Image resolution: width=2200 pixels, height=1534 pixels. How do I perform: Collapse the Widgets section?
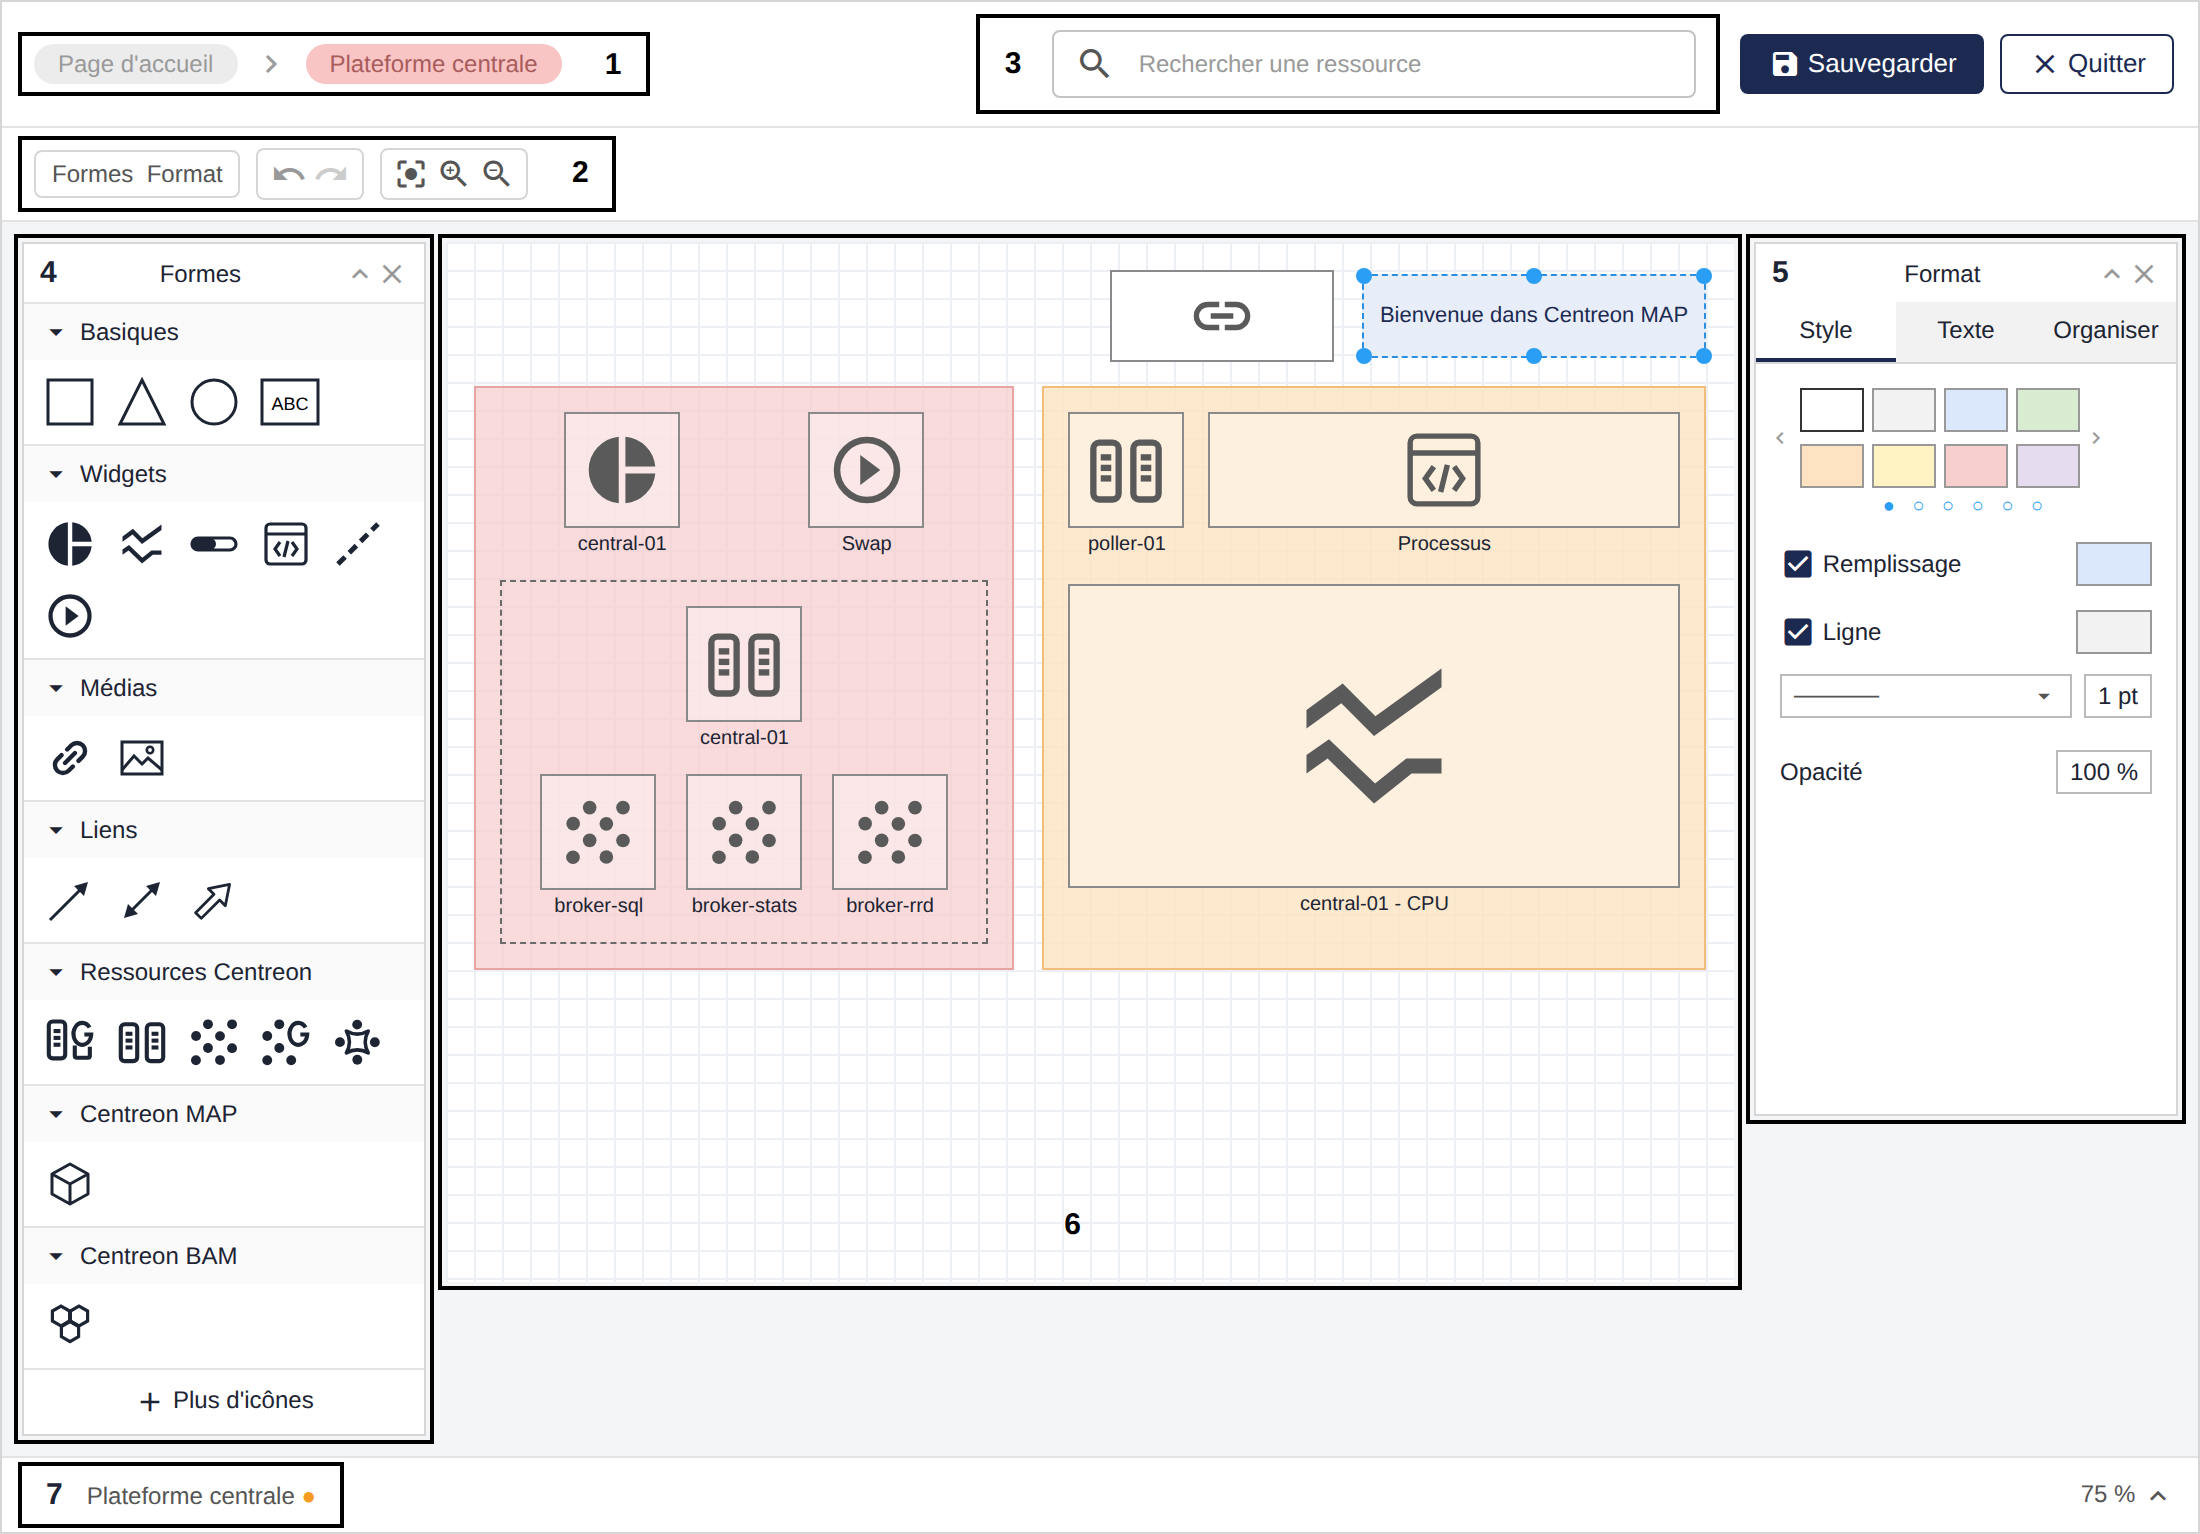point(56,474)
